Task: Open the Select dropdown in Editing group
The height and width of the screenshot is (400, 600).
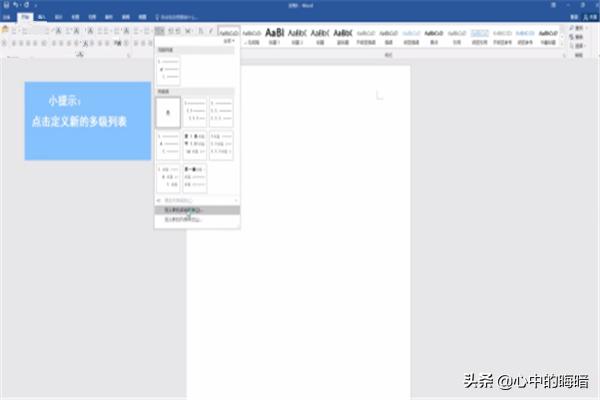Action: point(576,46)
